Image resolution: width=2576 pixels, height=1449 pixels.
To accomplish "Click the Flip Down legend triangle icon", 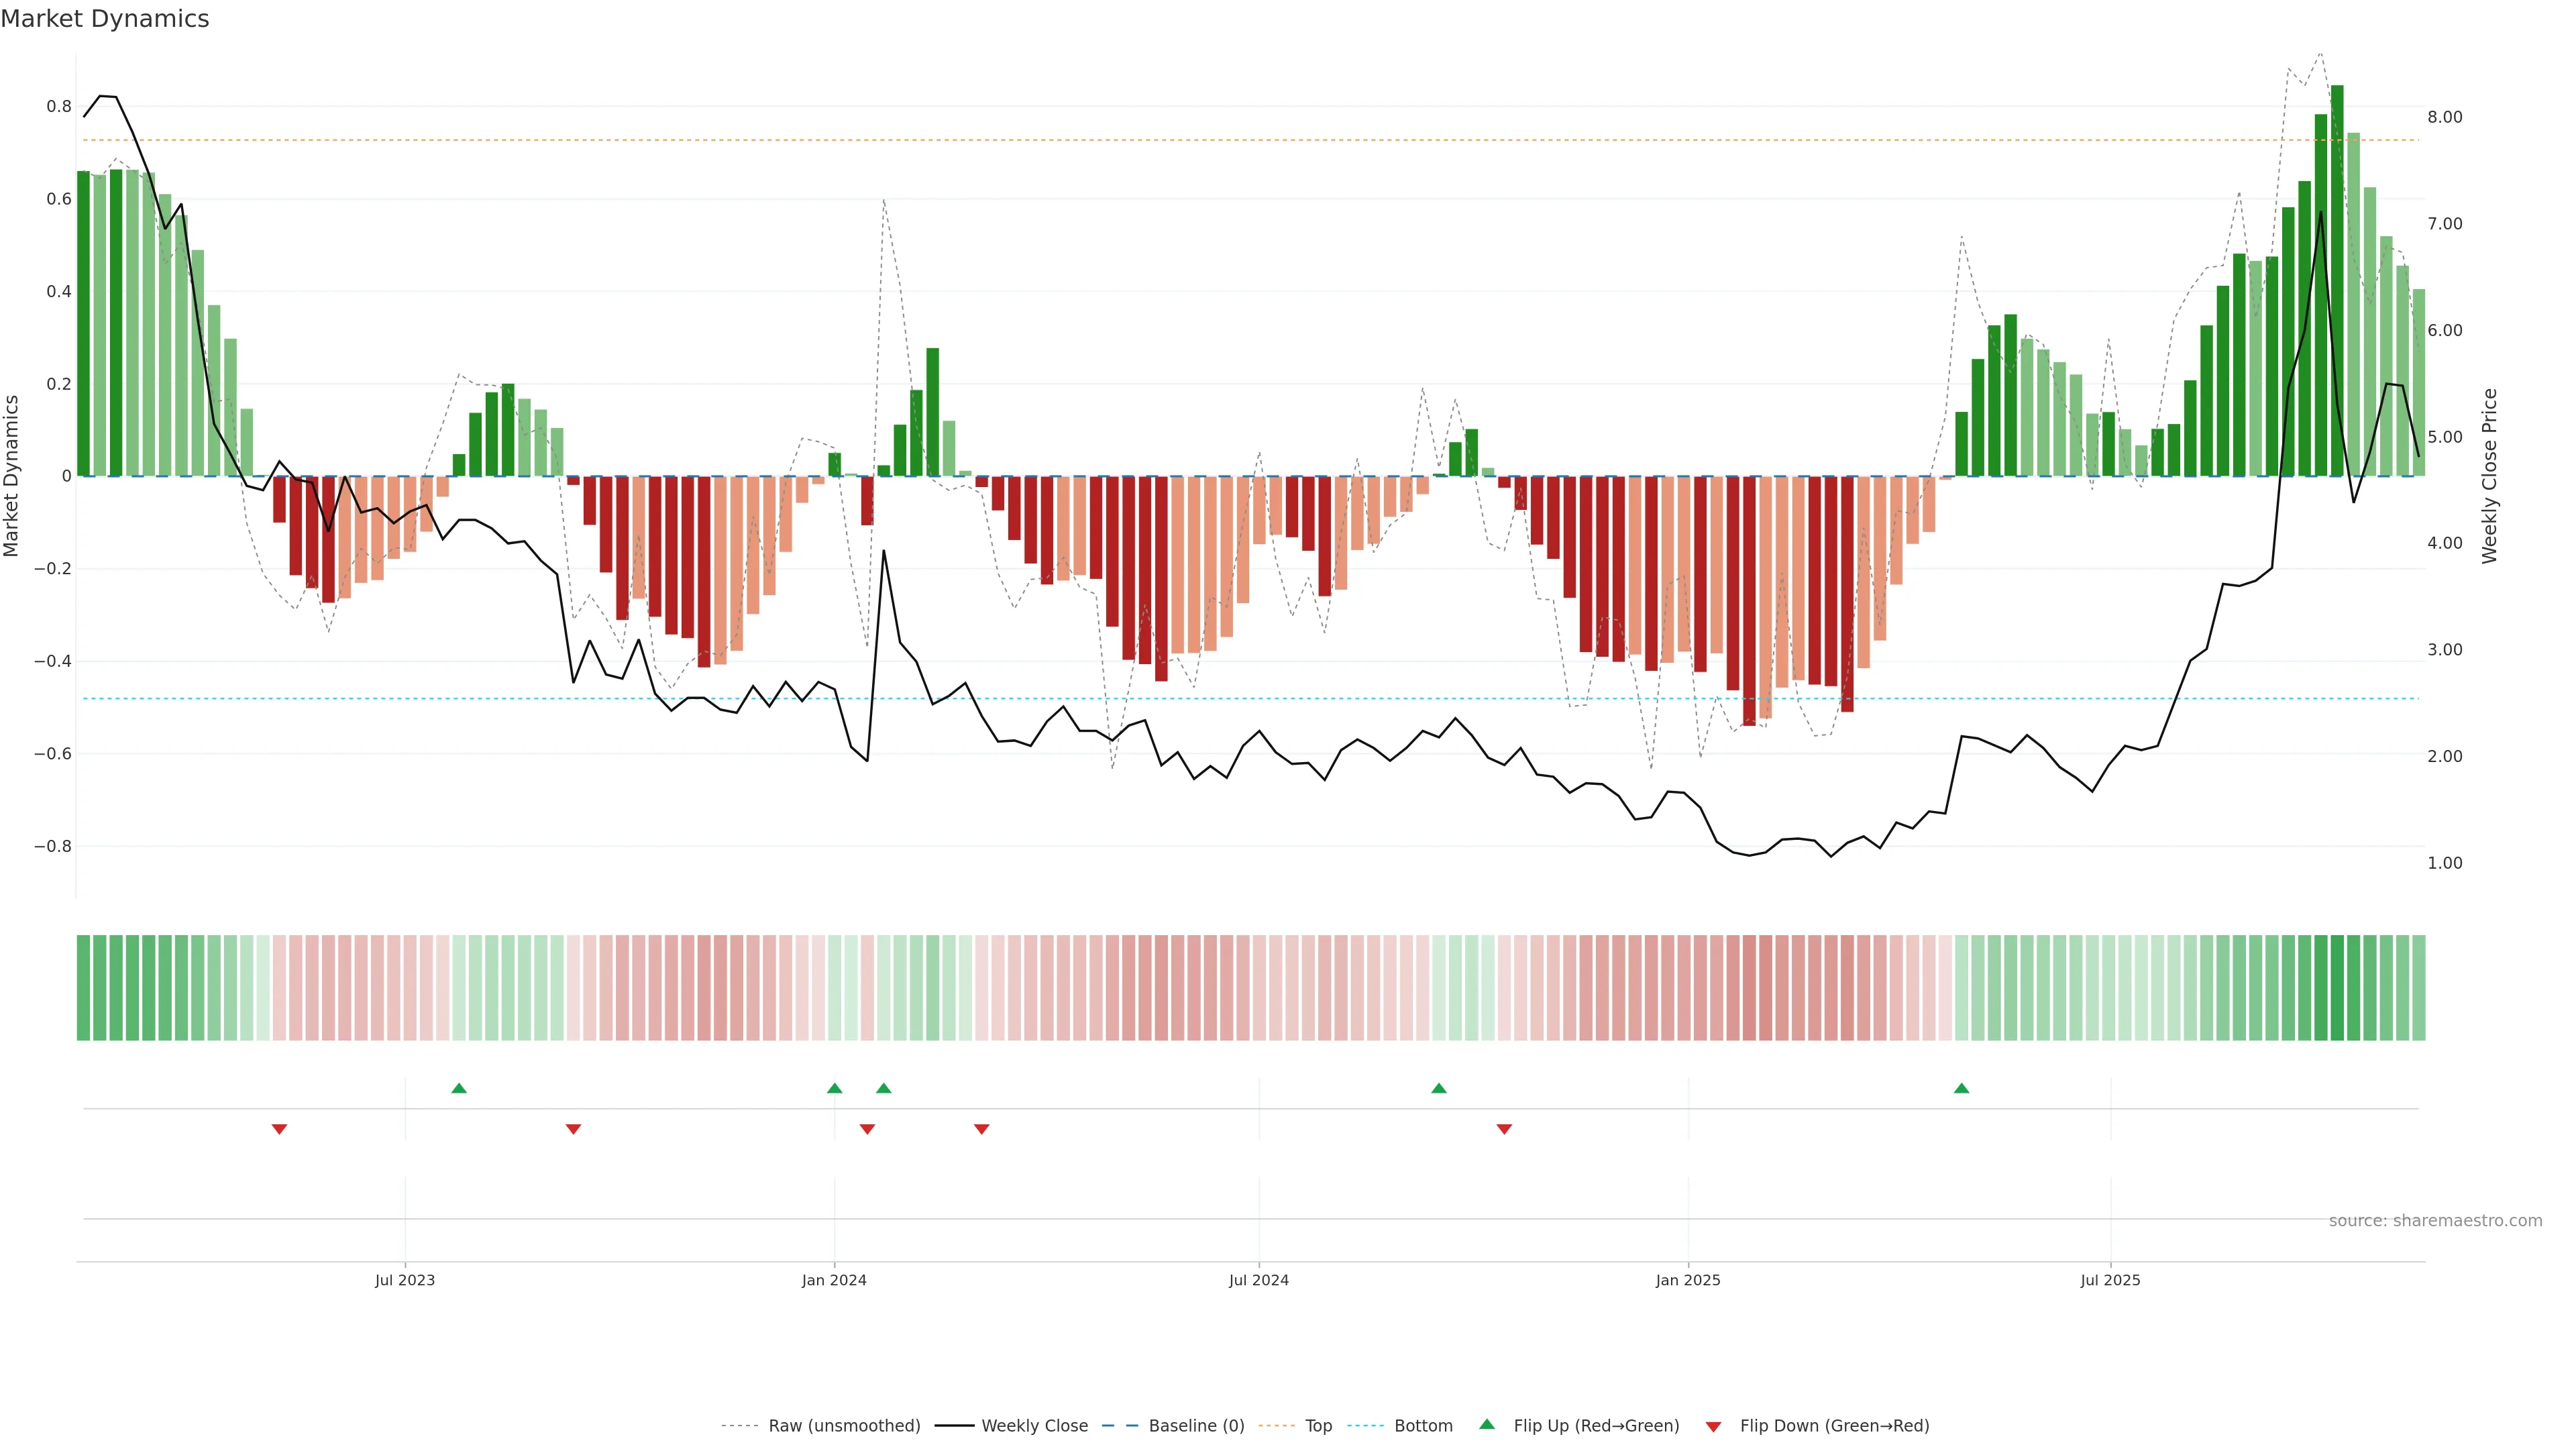I will click(x=1713, y=1426).
